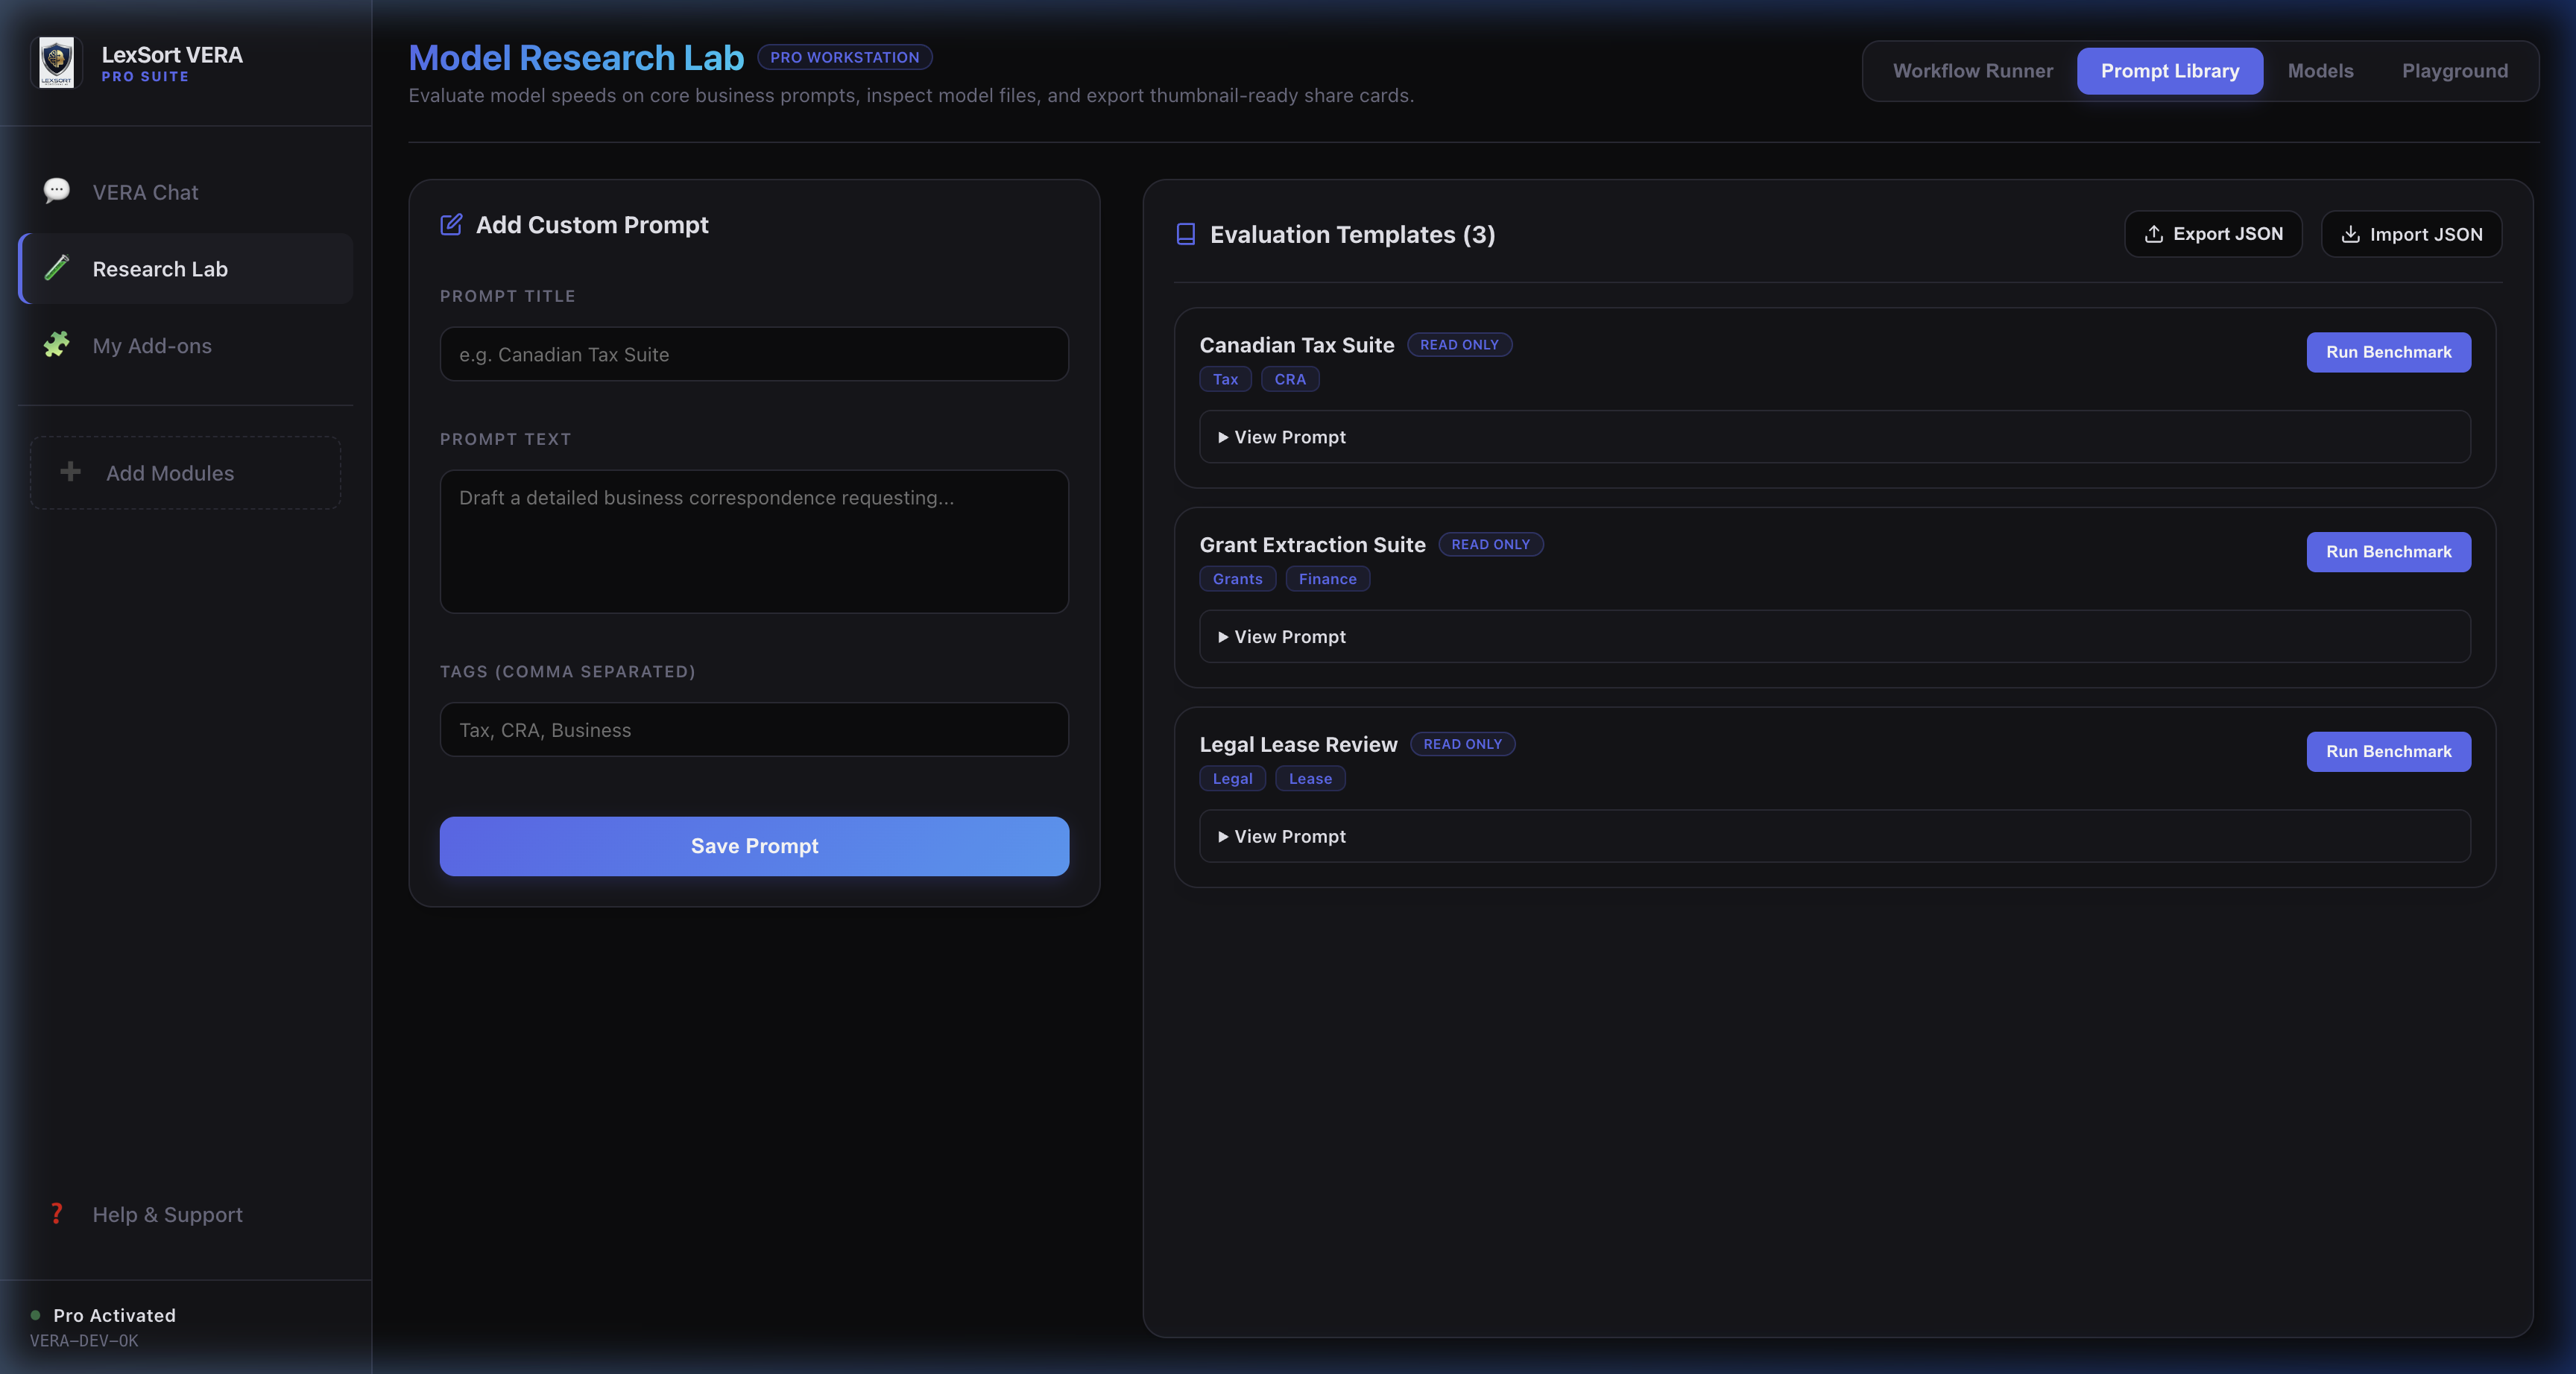Click the download icon in Import JSON

(x=2351, y=234)
